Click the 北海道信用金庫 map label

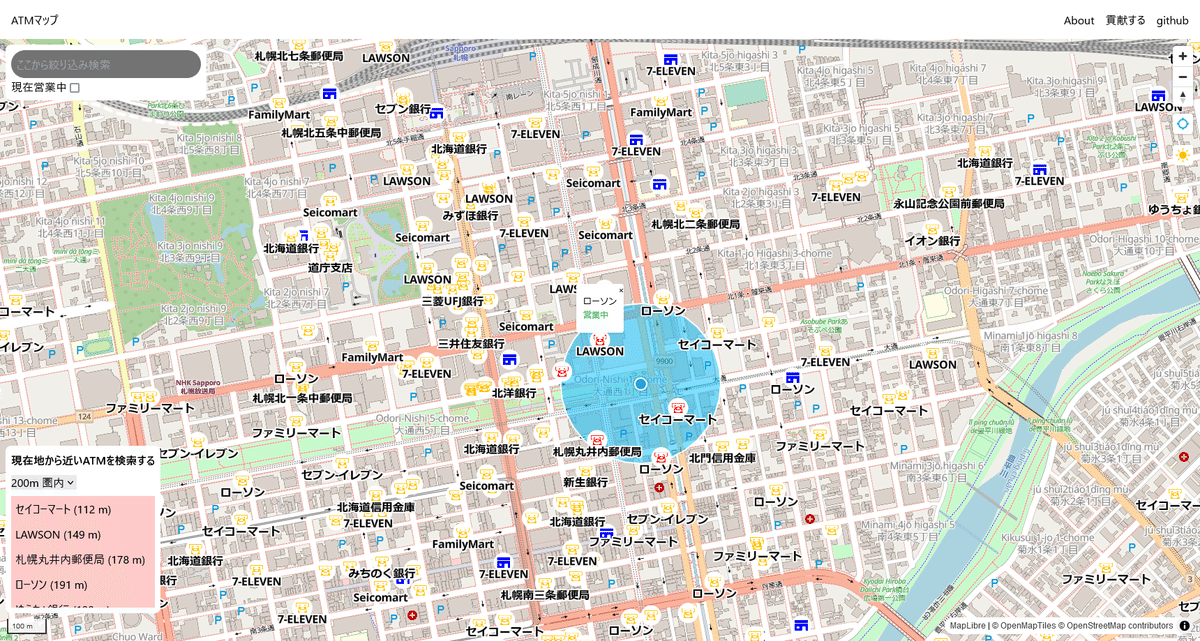point(375,508)
